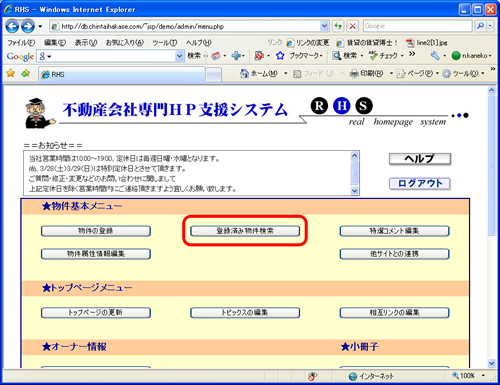Click the Google toolbar bookmark star icon

(x=280, y=56)
